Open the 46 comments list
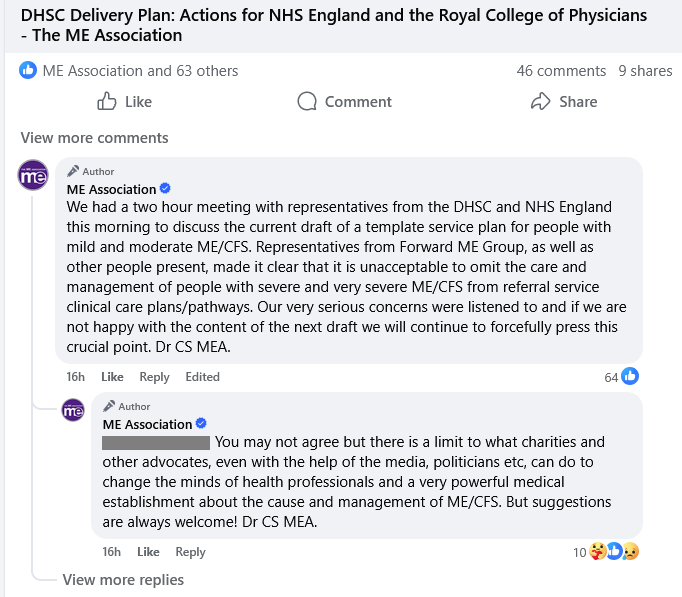The image size is (682, 597). pyautogui.click(x=561, y=70)
